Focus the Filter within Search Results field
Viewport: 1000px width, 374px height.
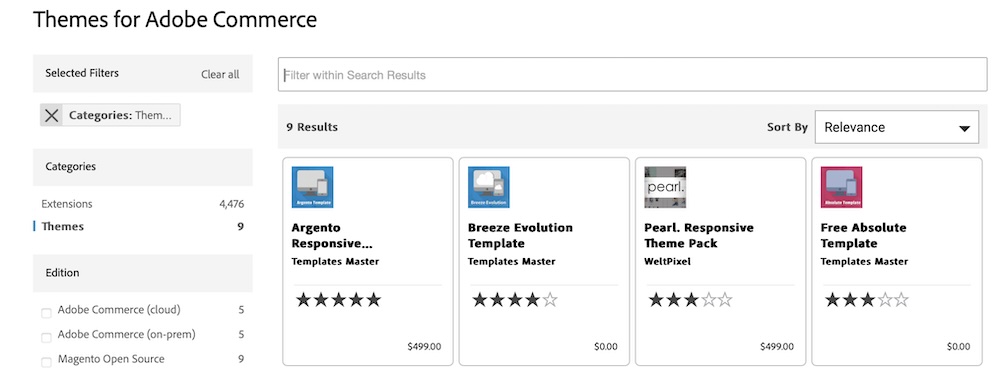[x=632, y=75]
